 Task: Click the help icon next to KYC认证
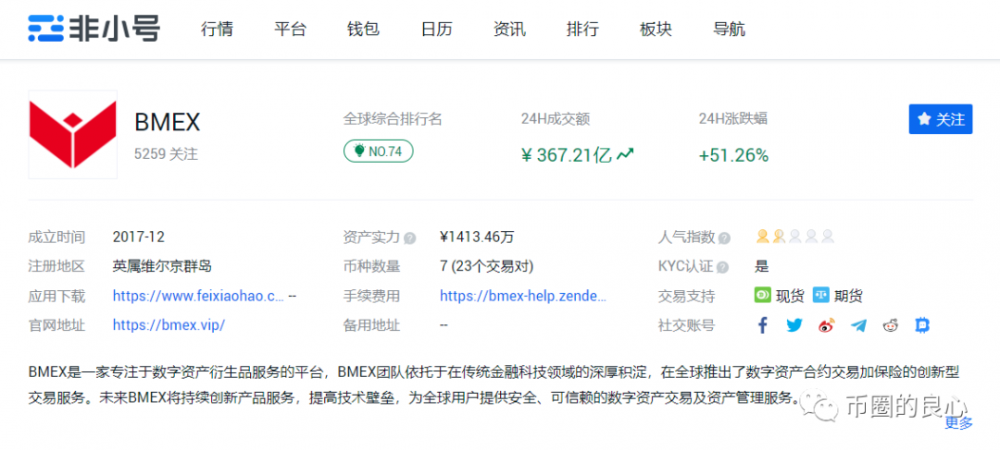[722, 267]
